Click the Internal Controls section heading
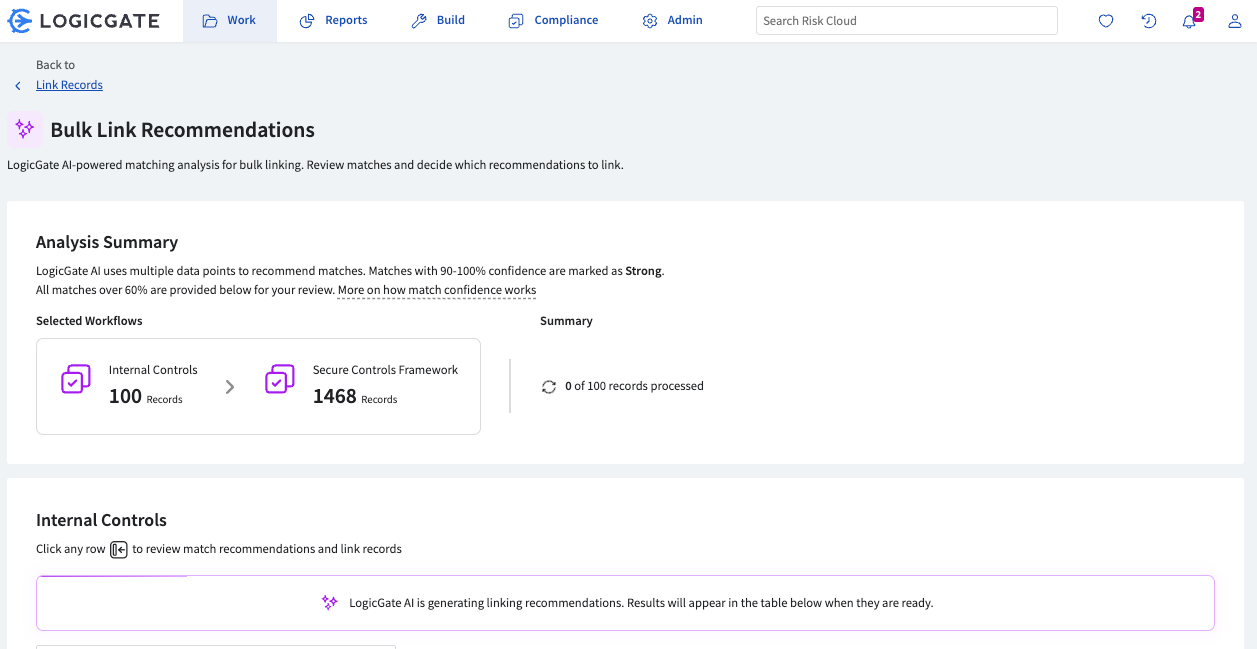 (x=101, y=520)
